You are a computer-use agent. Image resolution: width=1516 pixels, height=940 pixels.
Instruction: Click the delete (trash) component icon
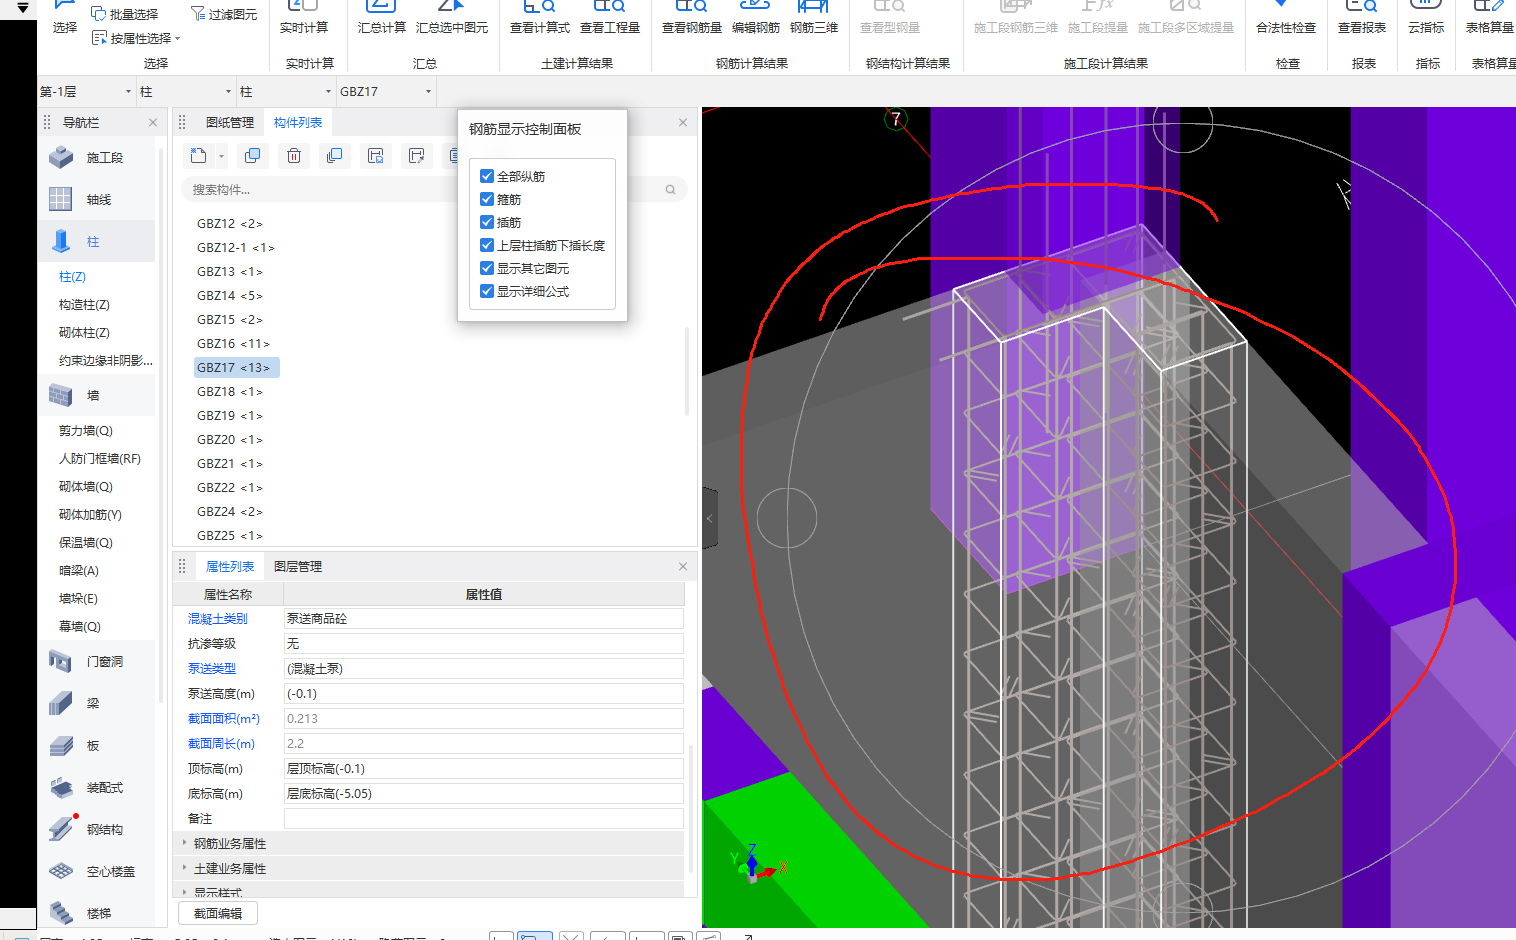(294, 155)
